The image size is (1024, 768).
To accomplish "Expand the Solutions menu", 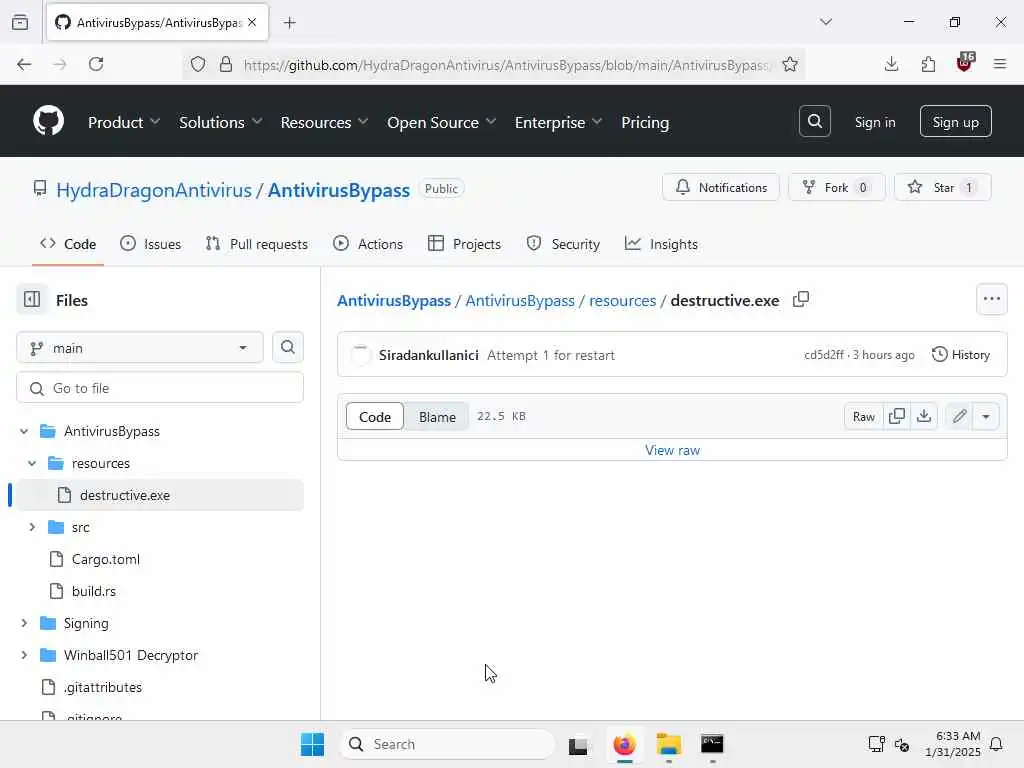I will [221, 122].
